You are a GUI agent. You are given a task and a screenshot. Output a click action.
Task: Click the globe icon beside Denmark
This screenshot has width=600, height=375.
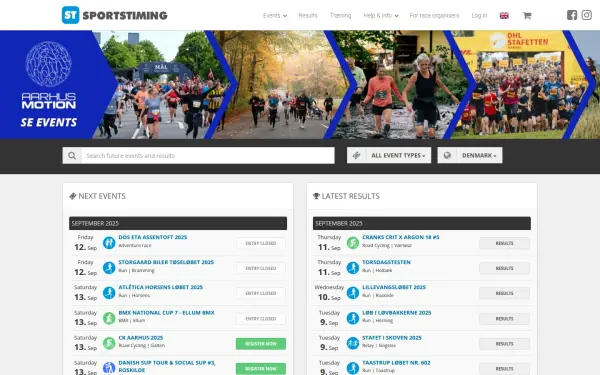click(x=447, y=155)
